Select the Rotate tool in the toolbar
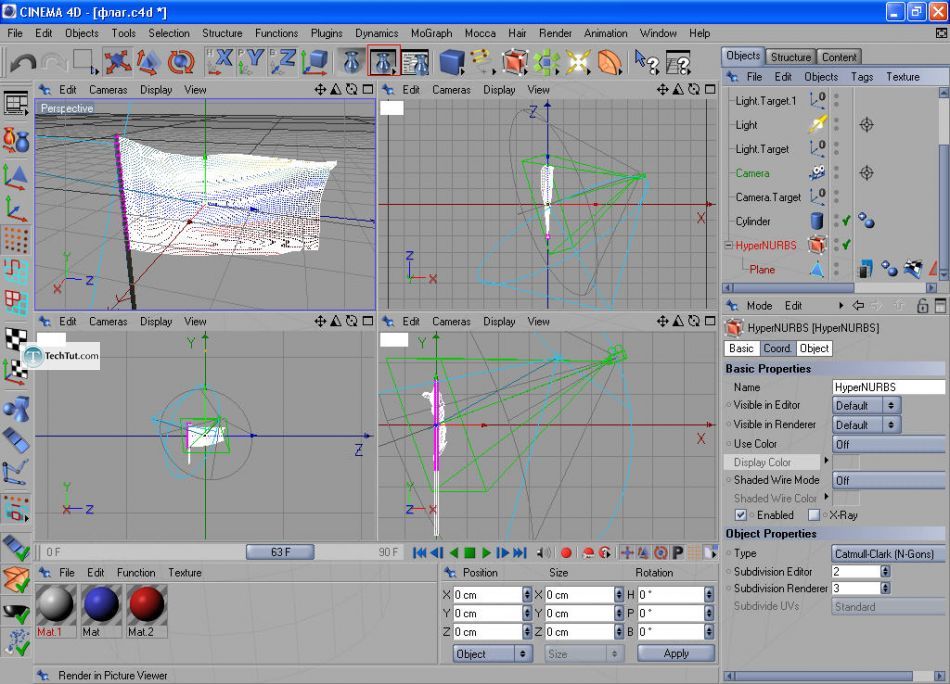This screenshot has width=950, height=684. [181, 63]
